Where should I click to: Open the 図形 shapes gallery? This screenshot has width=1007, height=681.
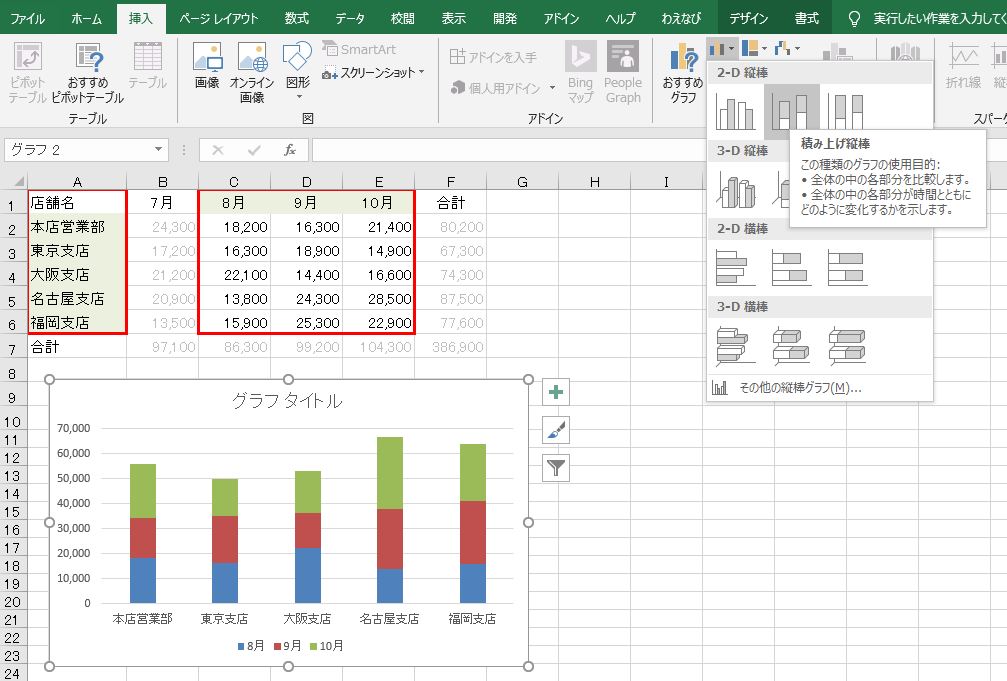[x=297, y=71]
